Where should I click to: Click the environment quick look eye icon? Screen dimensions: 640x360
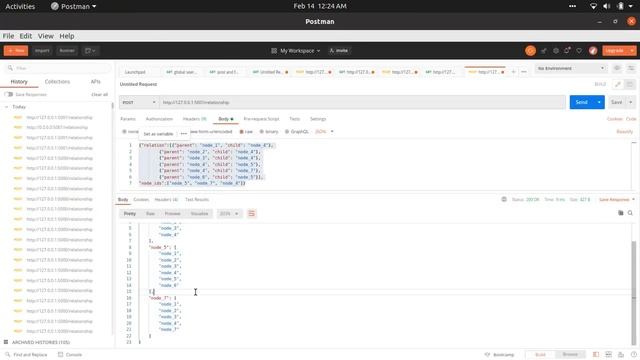(x=617, y=68)
